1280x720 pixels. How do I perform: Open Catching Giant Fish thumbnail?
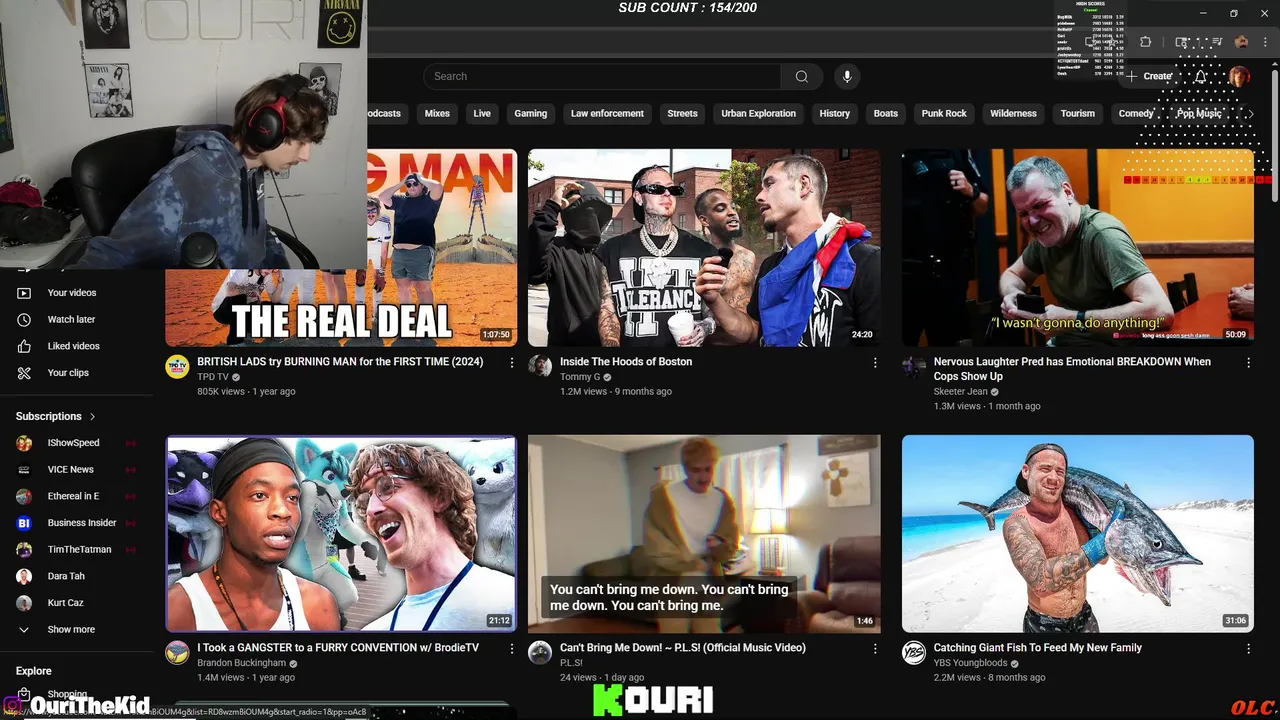[x=1078, y=533]
